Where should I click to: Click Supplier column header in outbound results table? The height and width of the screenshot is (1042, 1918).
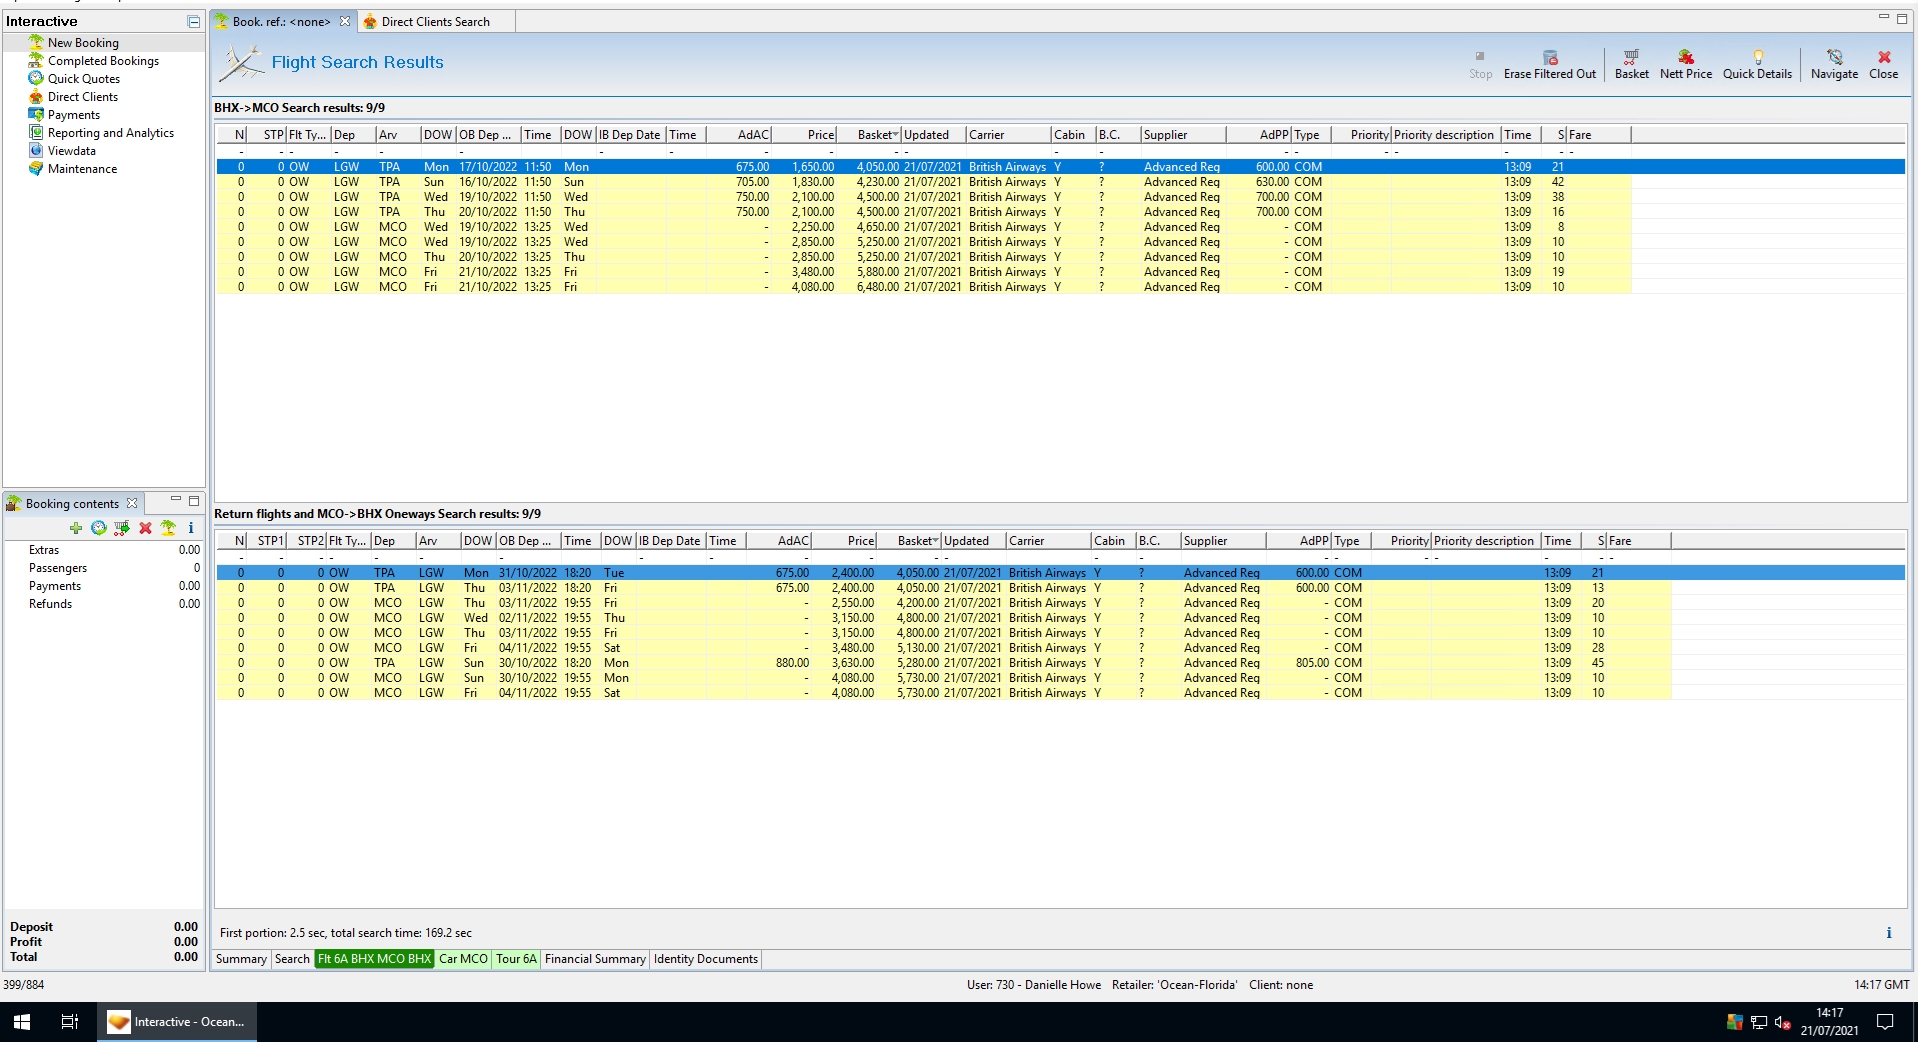coord(1184,135)
